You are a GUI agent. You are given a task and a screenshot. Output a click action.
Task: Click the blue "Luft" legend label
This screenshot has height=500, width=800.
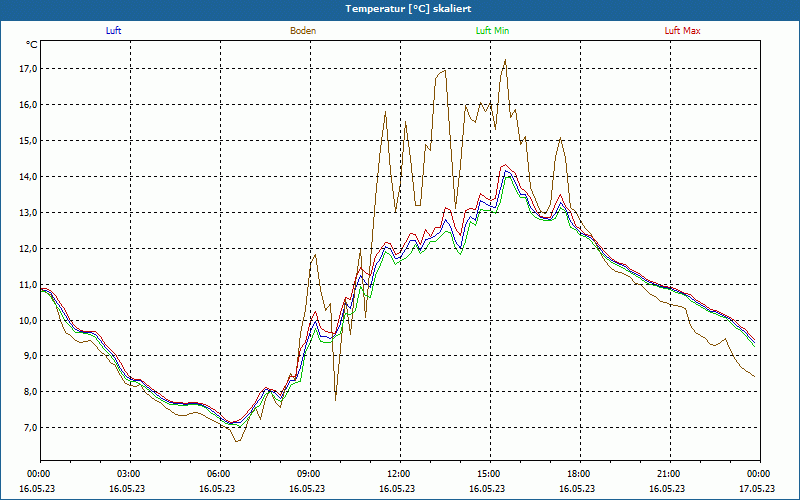113,31
